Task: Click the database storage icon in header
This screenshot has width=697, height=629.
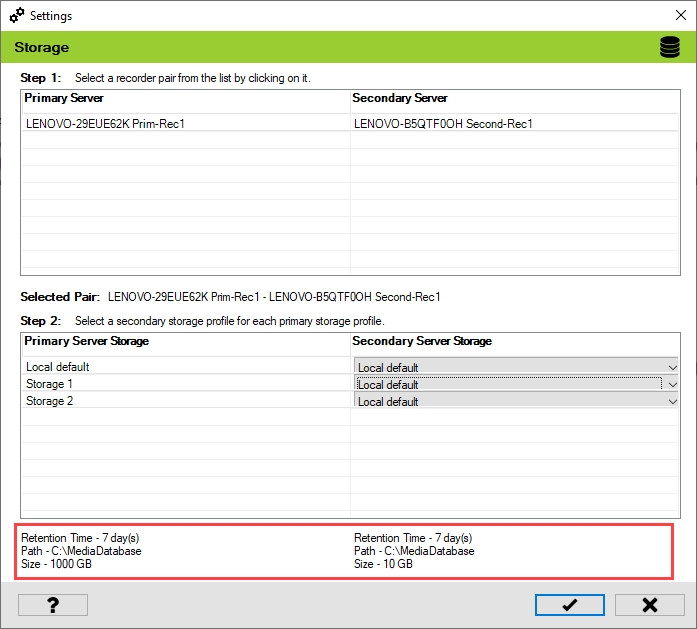Action: pyautogui.click(x=669, y=47)
